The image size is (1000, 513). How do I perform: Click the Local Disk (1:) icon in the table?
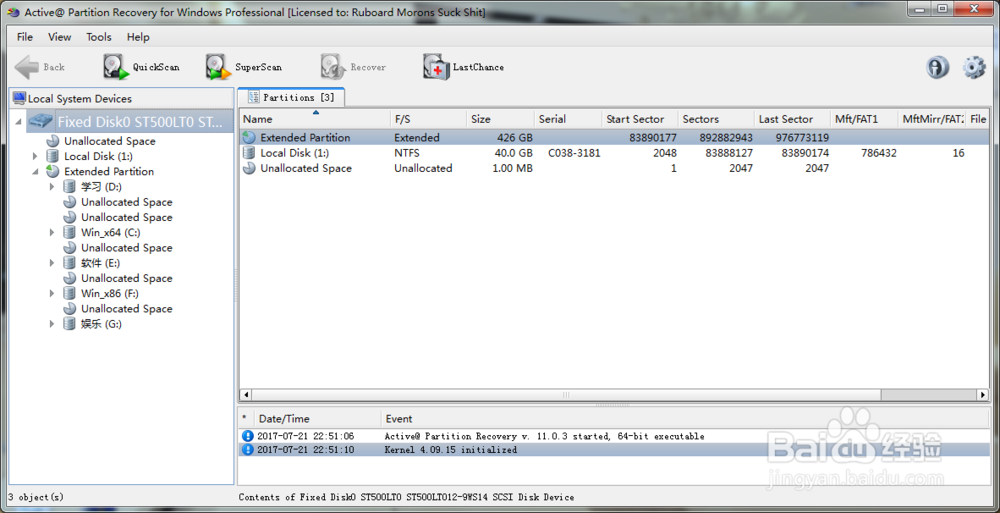(x=249, y=153)
